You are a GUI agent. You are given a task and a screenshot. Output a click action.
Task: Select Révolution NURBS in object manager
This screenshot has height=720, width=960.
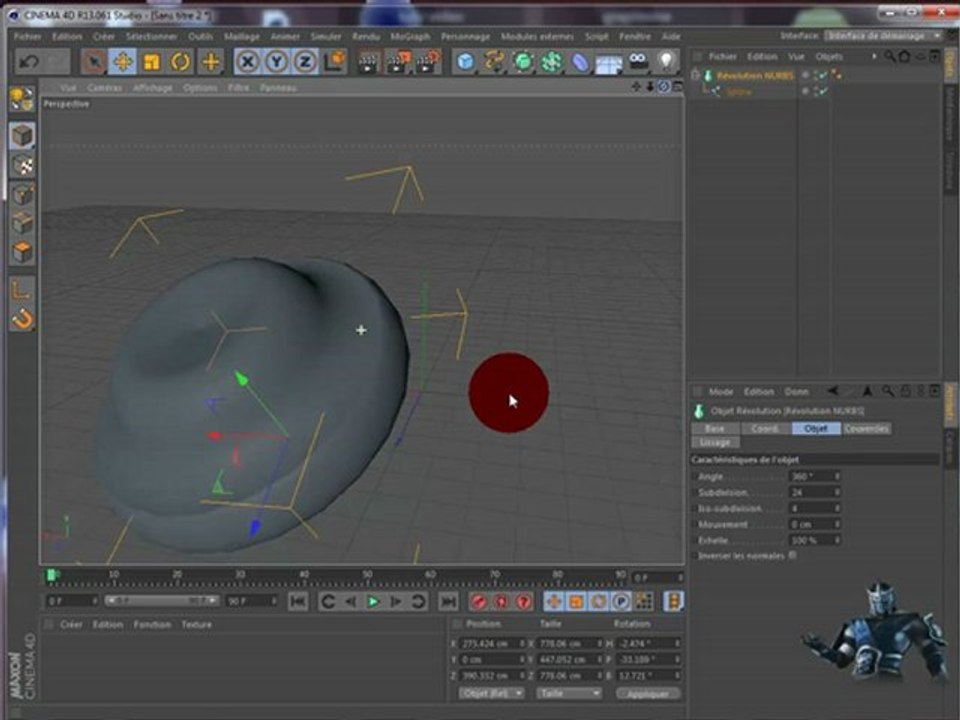[755, 76]
